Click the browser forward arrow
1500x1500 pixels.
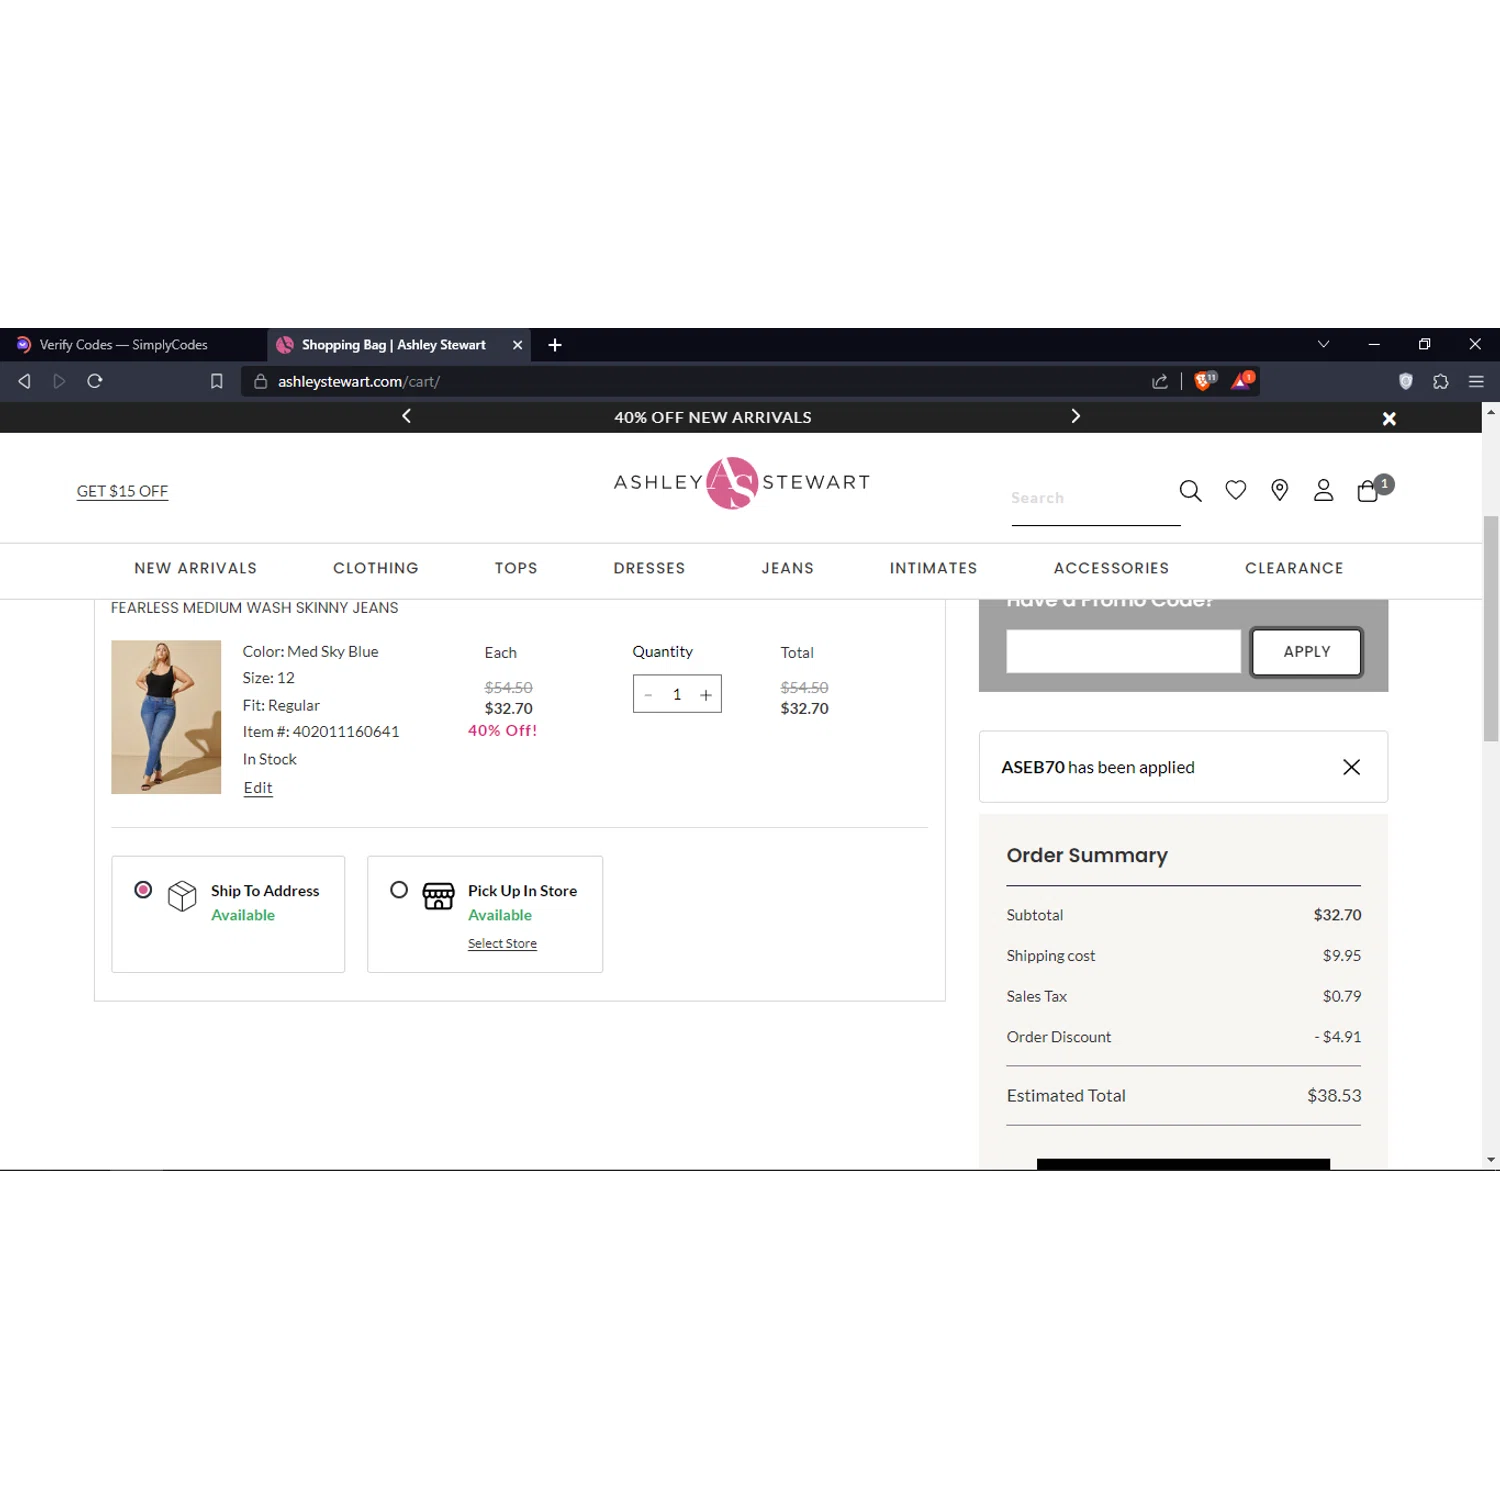tap(59, 381)
